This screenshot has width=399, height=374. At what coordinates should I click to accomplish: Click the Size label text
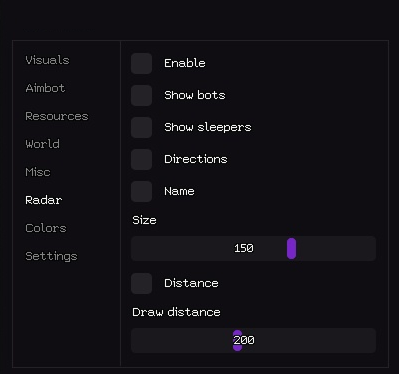pos(144,220)
